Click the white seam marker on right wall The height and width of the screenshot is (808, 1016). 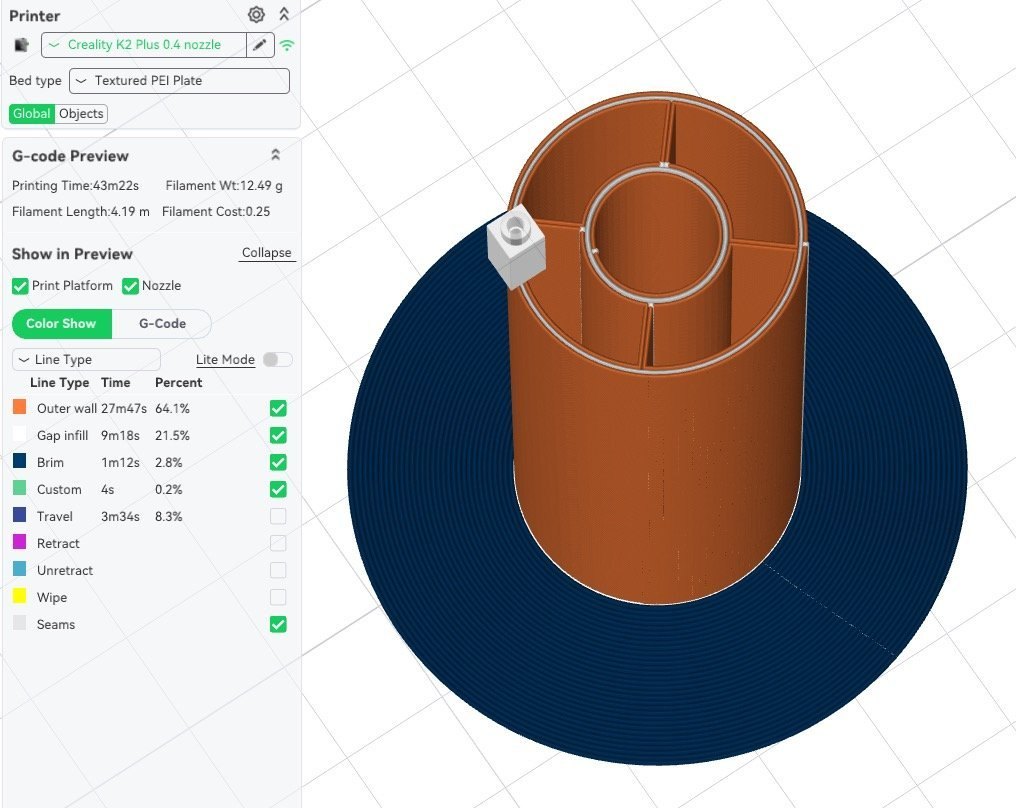coord(805,242)
